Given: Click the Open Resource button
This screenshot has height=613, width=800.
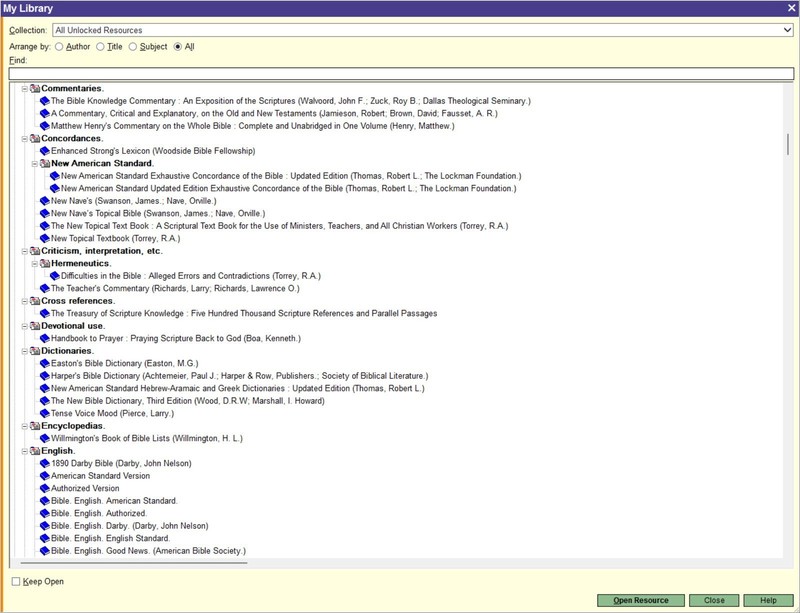Looking at the screenshot, I should point(641,600).
